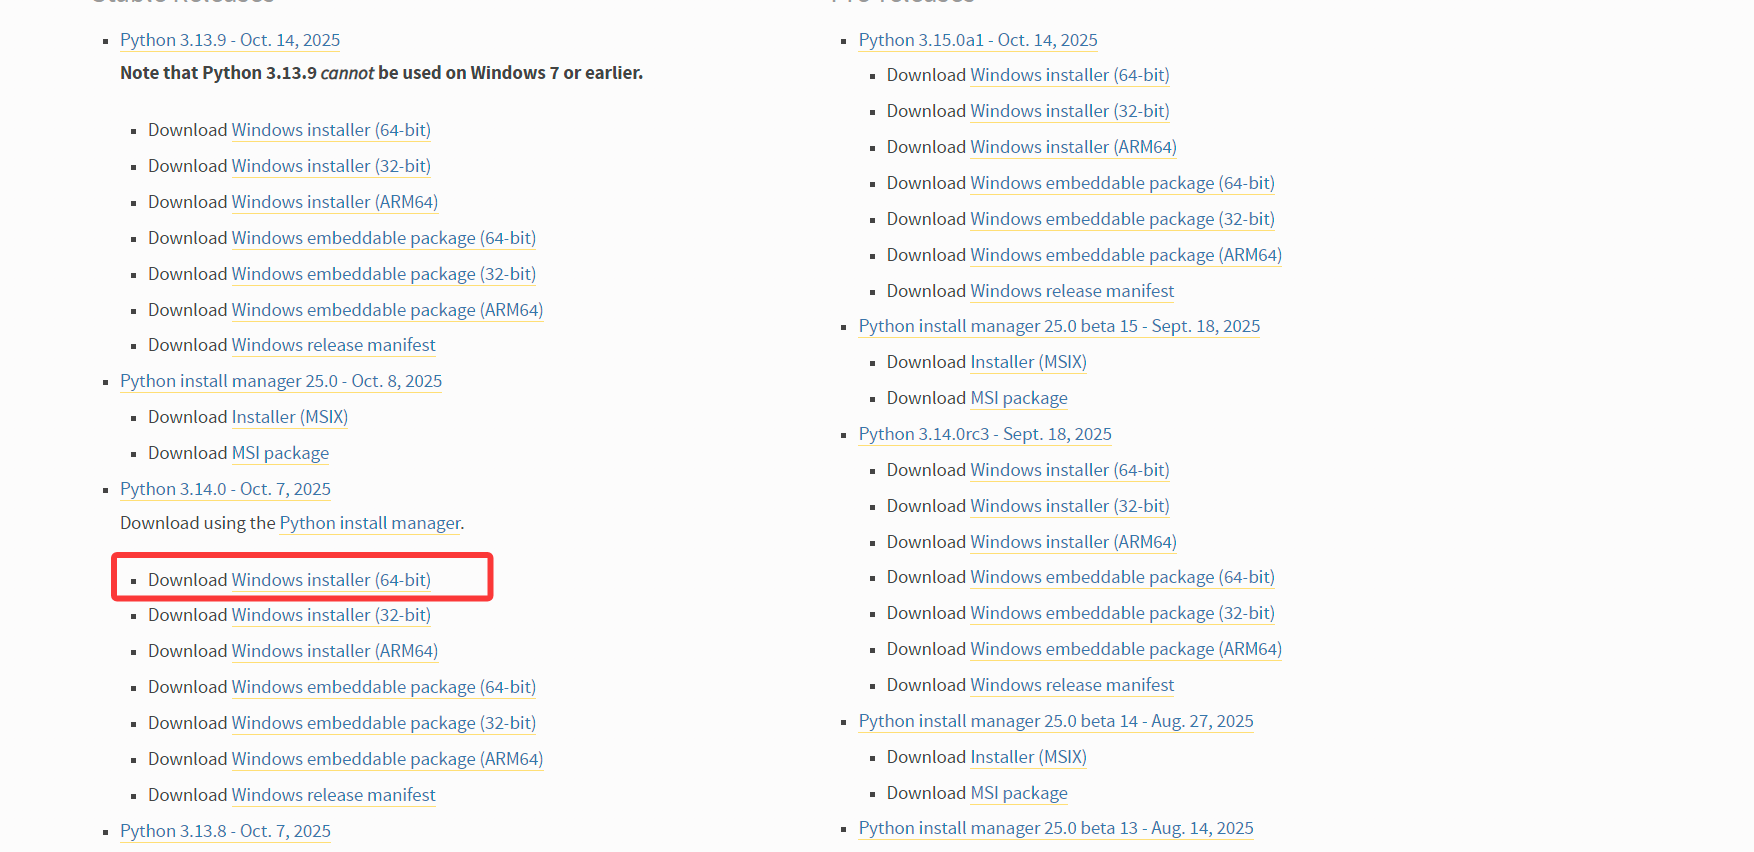Get Python 3.13.9 Windows embeddable package (ARM64)
This screenshot has width=1754, height=852.
click(x=388, y=310)
